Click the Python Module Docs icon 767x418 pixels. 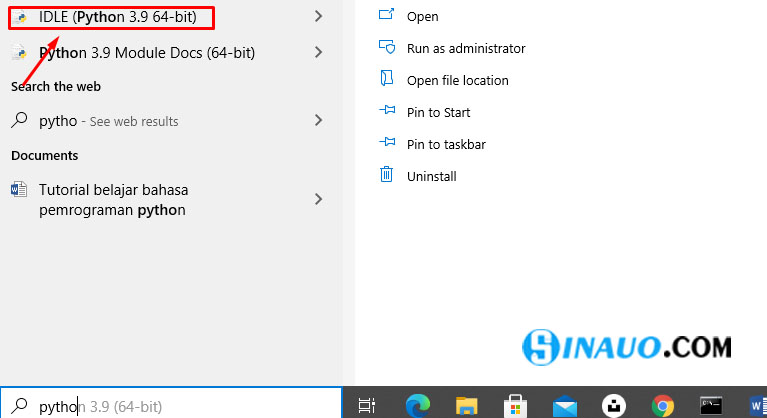[20, 52]
